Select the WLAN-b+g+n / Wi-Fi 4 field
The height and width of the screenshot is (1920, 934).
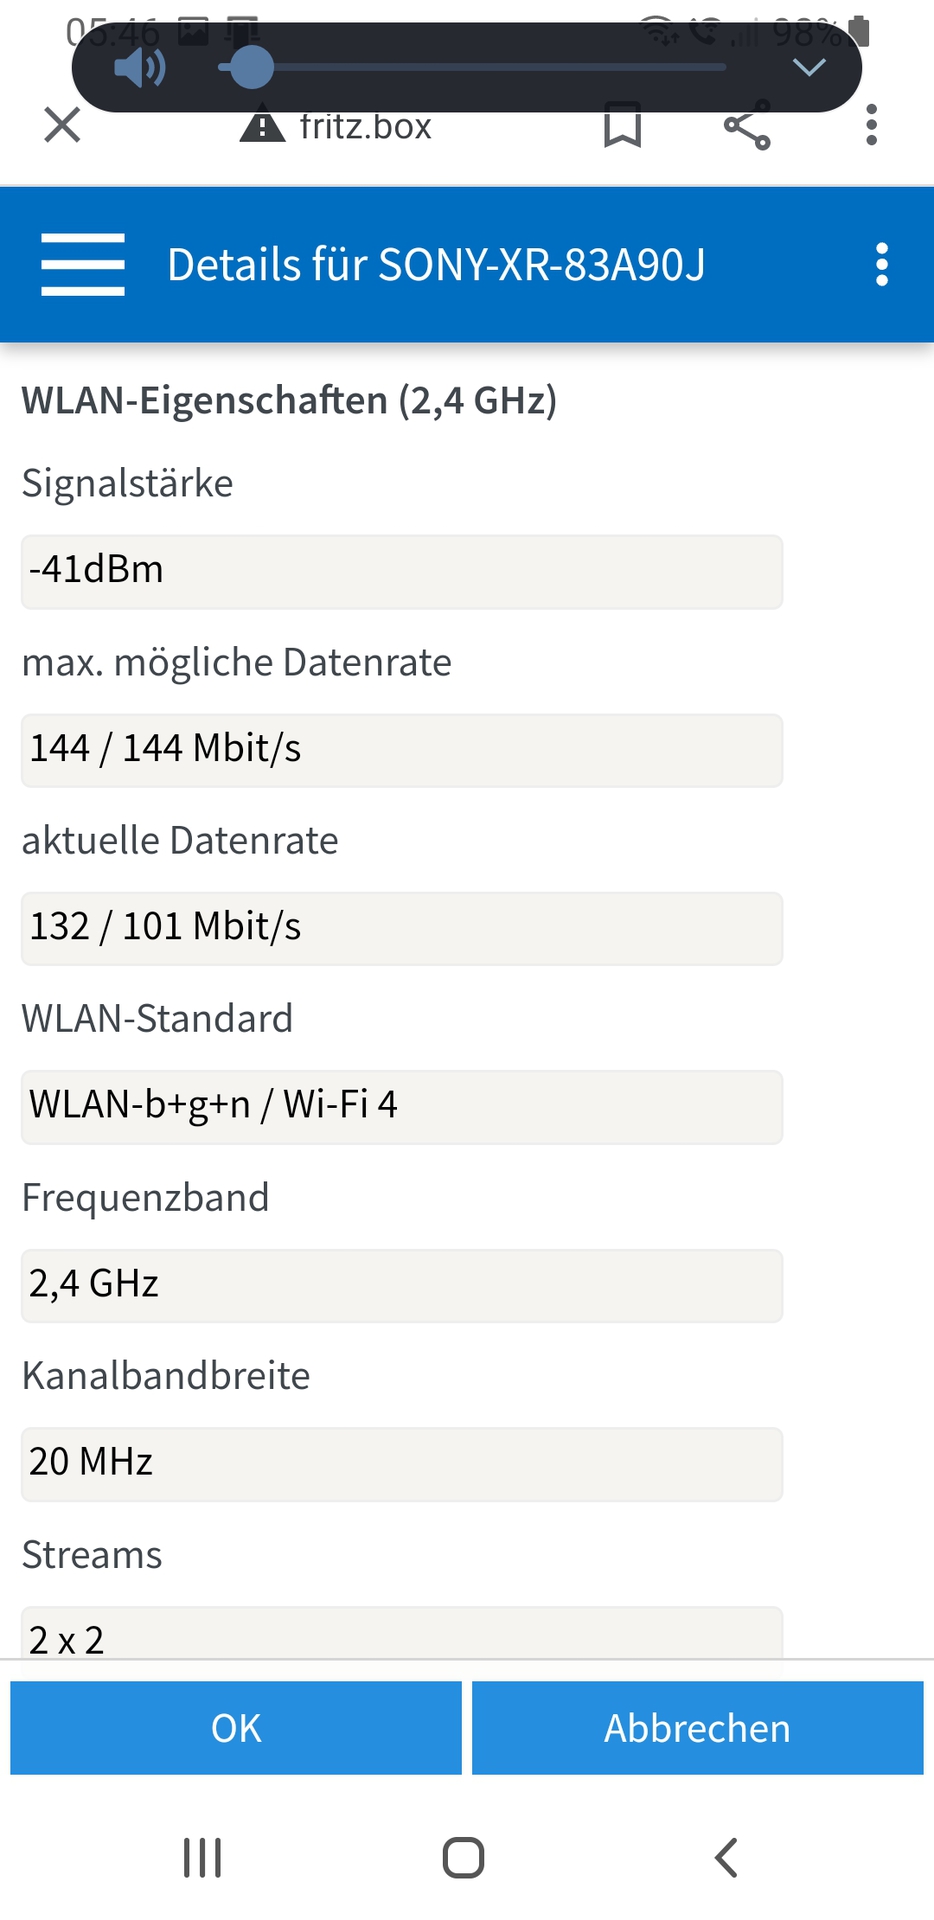(402, 1106)
